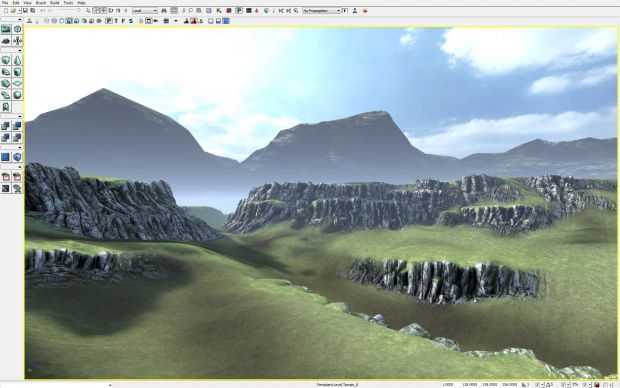Click the CSG Deintersect icon

click(17, 138)
